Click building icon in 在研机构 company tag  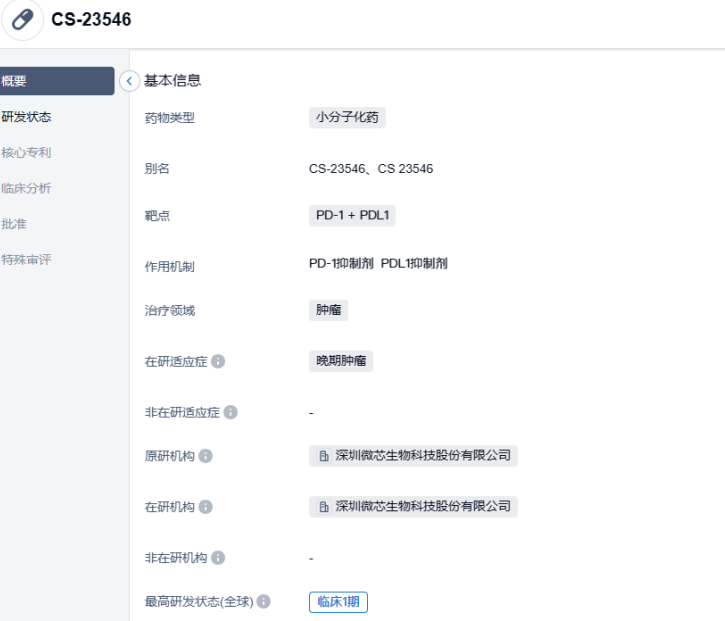coord(324,507)
